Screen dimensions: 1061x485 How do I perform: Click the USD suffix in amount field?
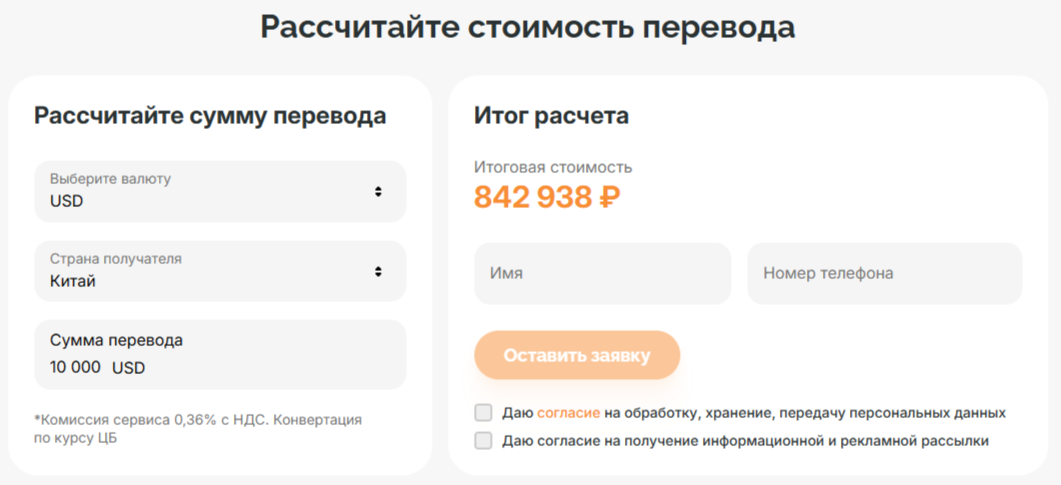coord(128,368)
